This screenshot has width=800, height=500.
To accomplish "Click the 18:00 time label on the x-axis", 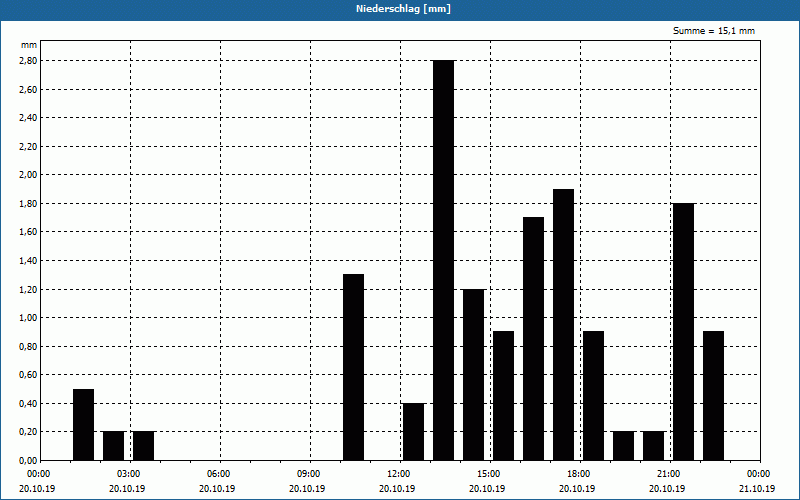I will tap(580, 474).
